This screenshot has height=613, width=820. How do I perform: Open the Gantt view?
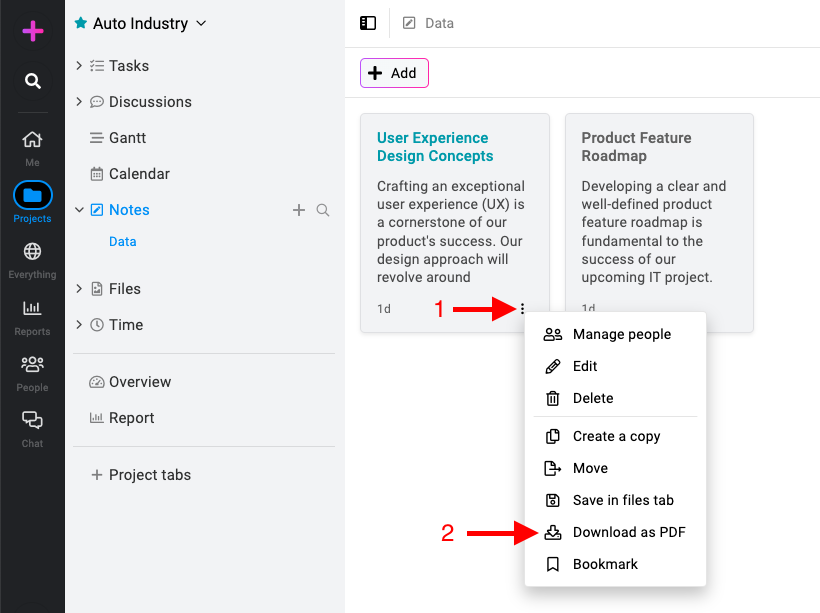[x=127, y=138]
